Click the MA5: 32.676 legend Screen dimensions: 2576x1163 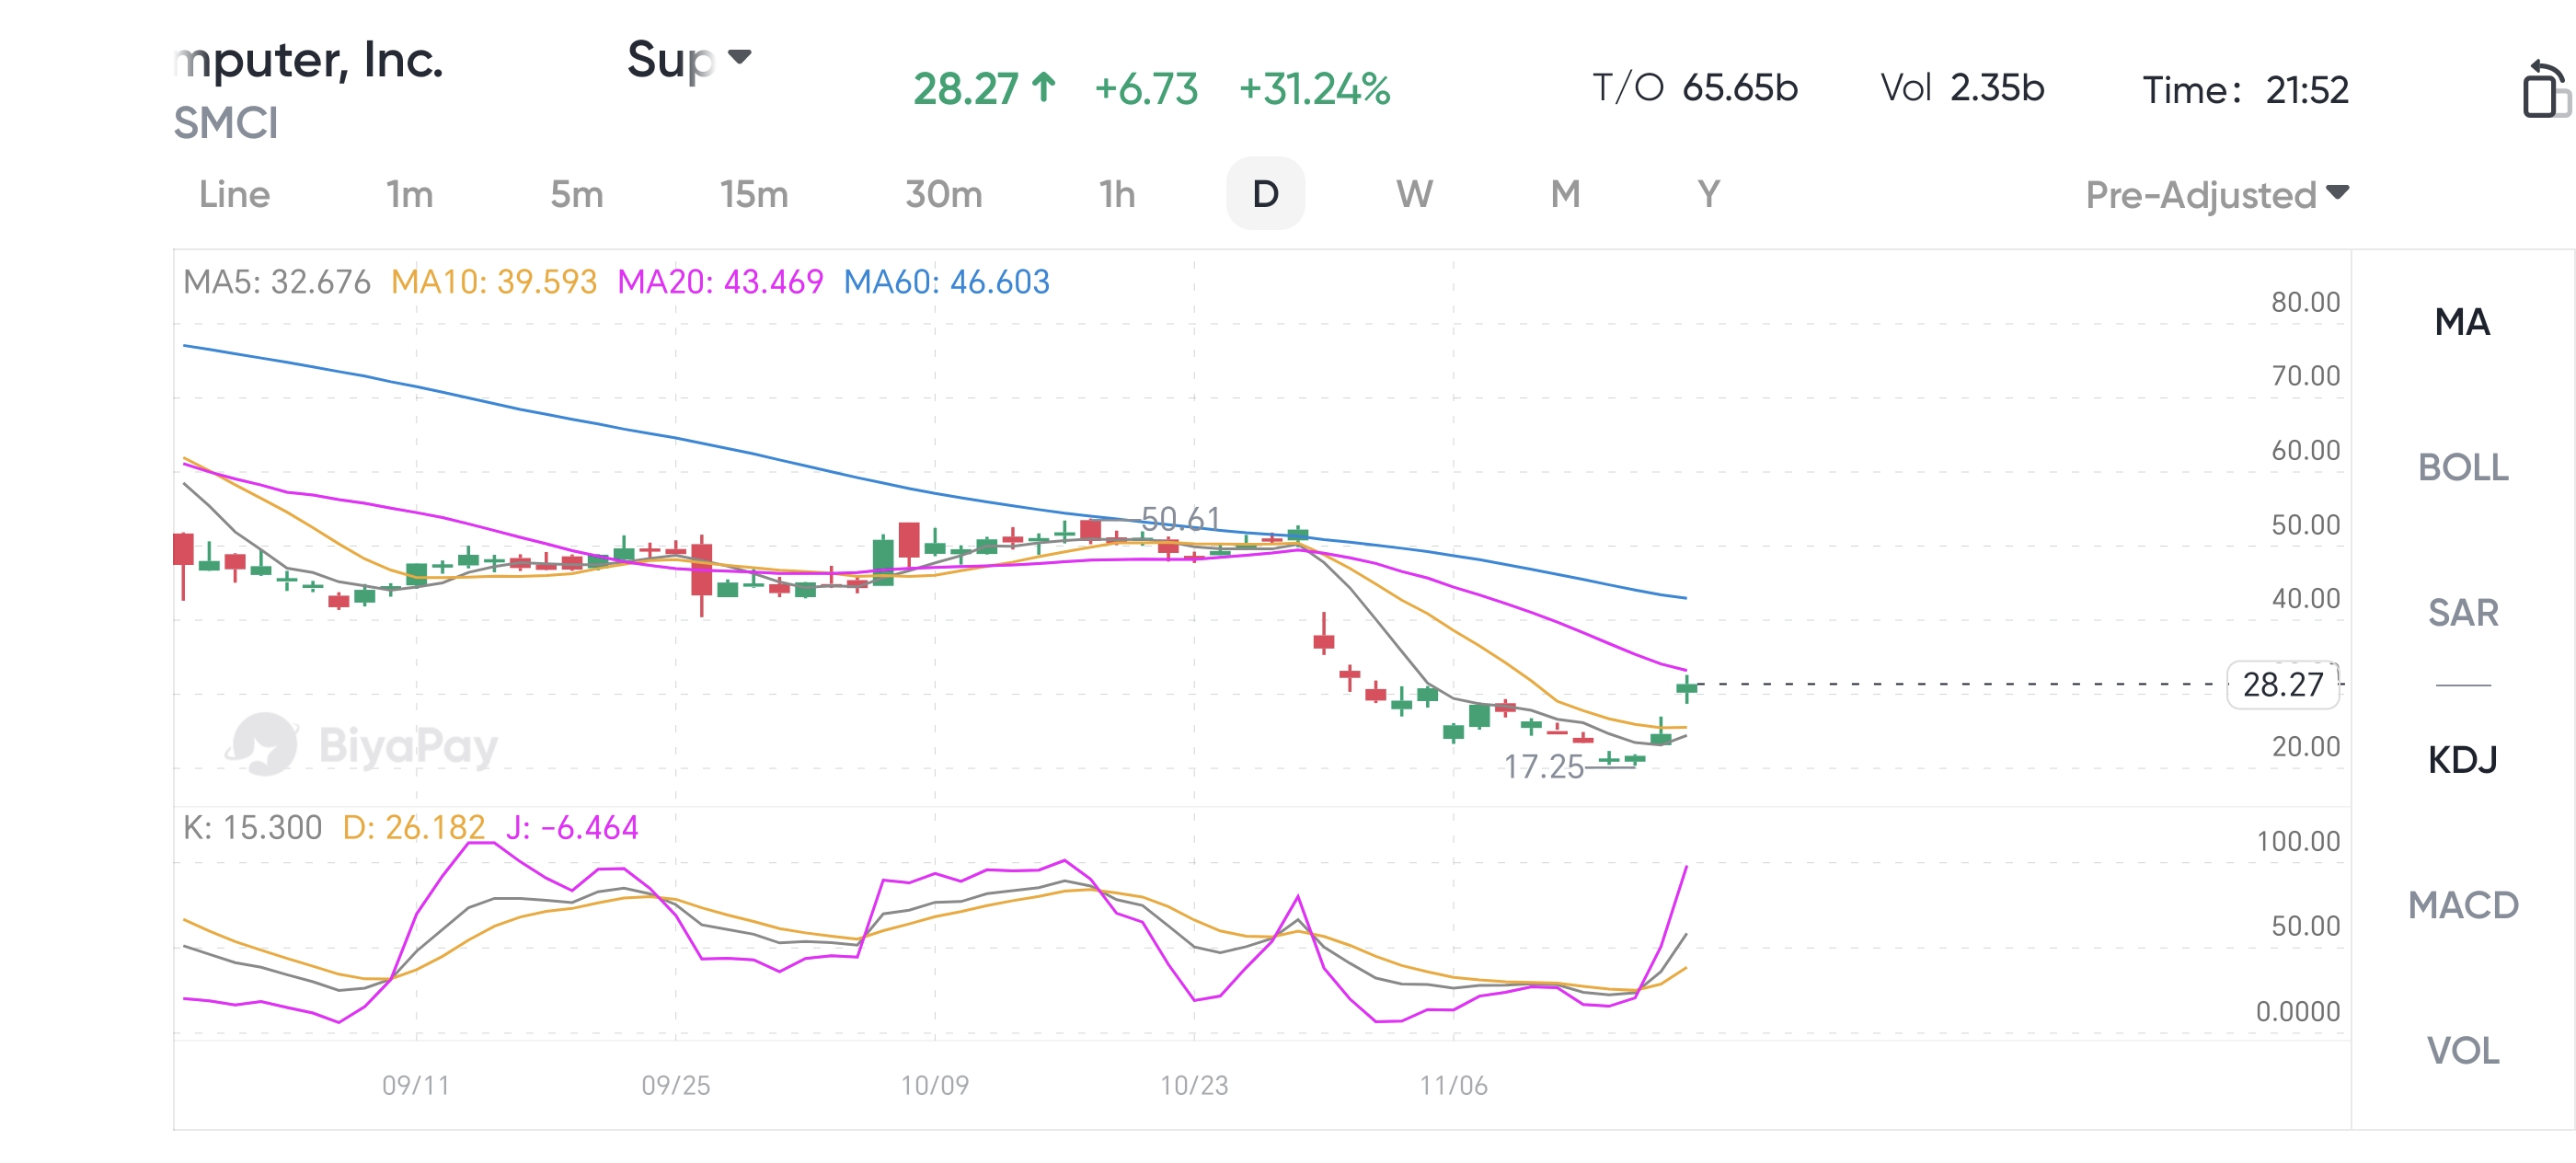pyautogui.click(x=277, y=282)
